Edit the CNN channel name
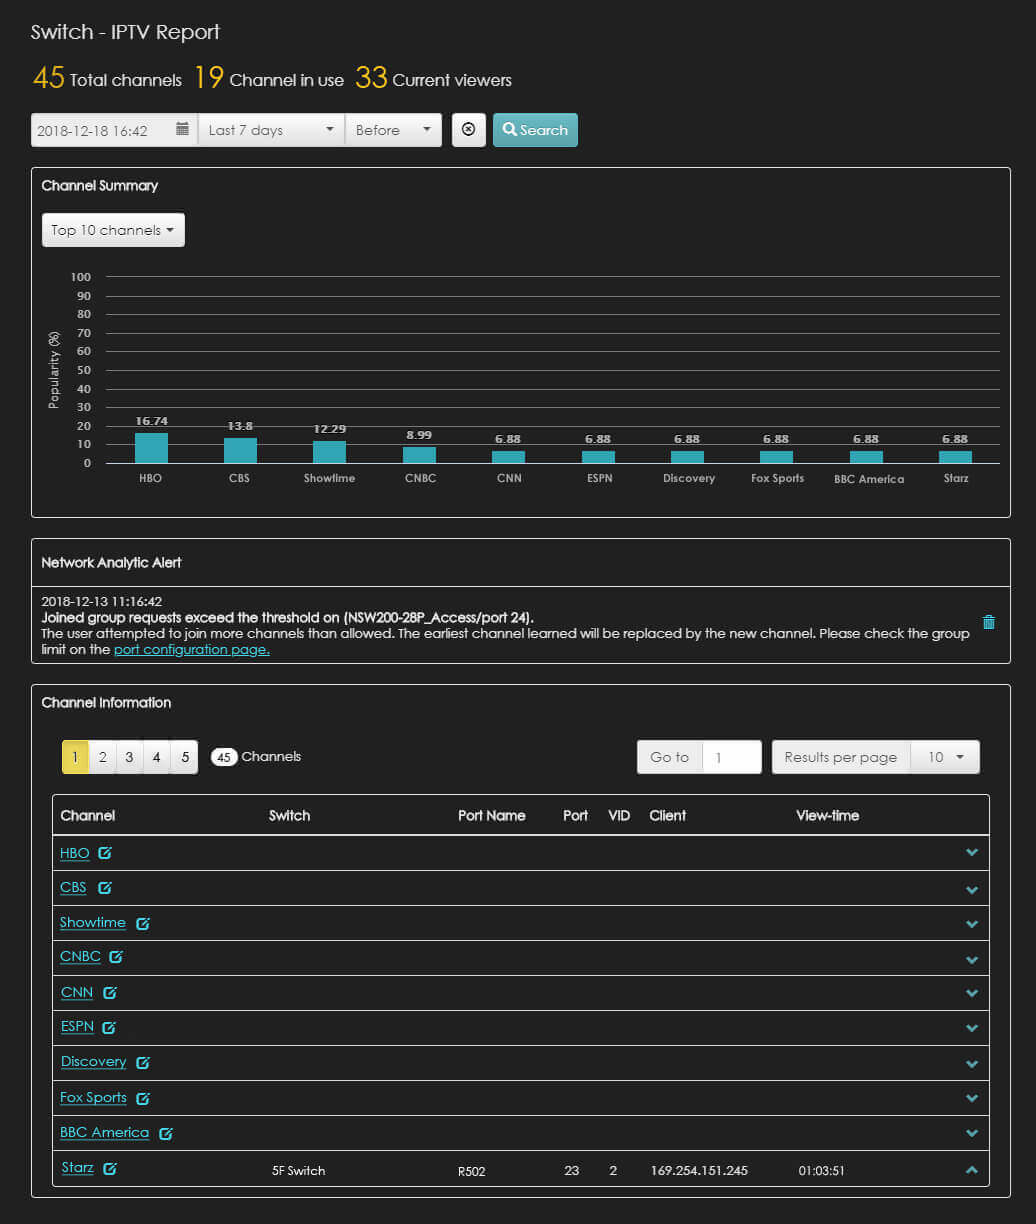The height and width of the screenshot is (1224, 1036). [110, 993]
